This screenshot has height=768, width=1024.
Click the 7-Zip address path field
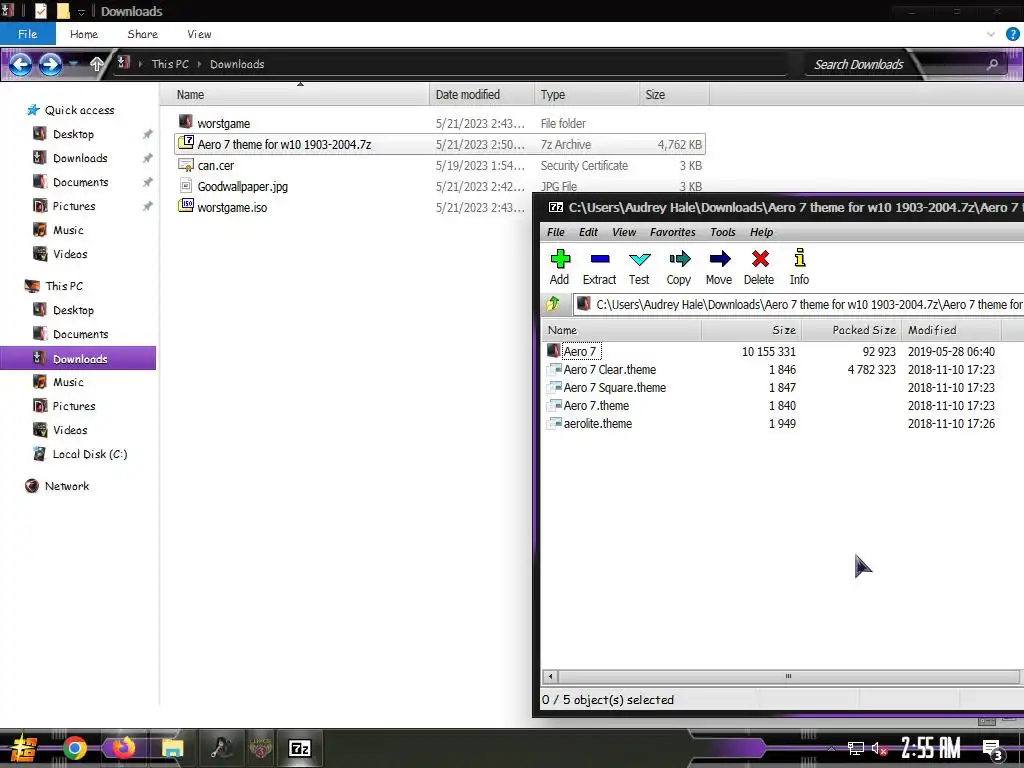tap(799, 304)
